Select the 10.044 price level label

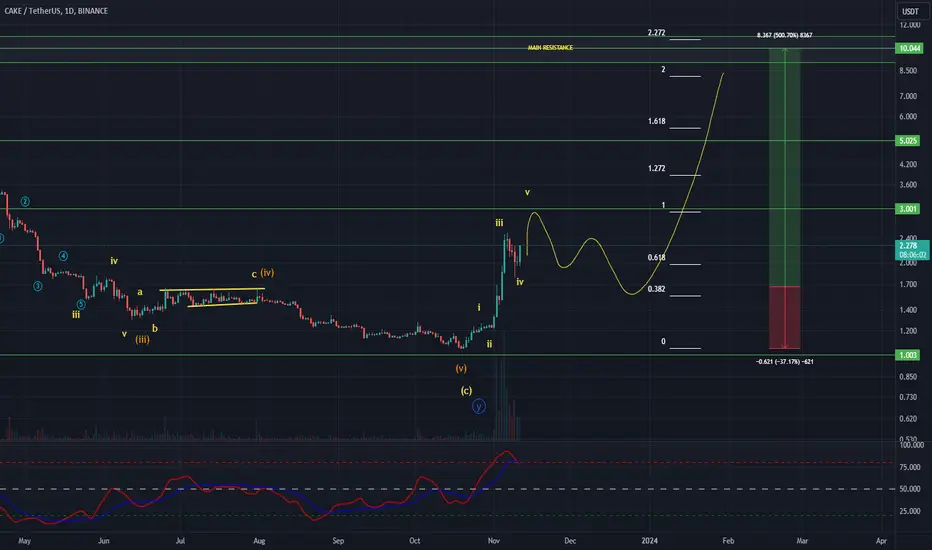click(x=909, y=48)
